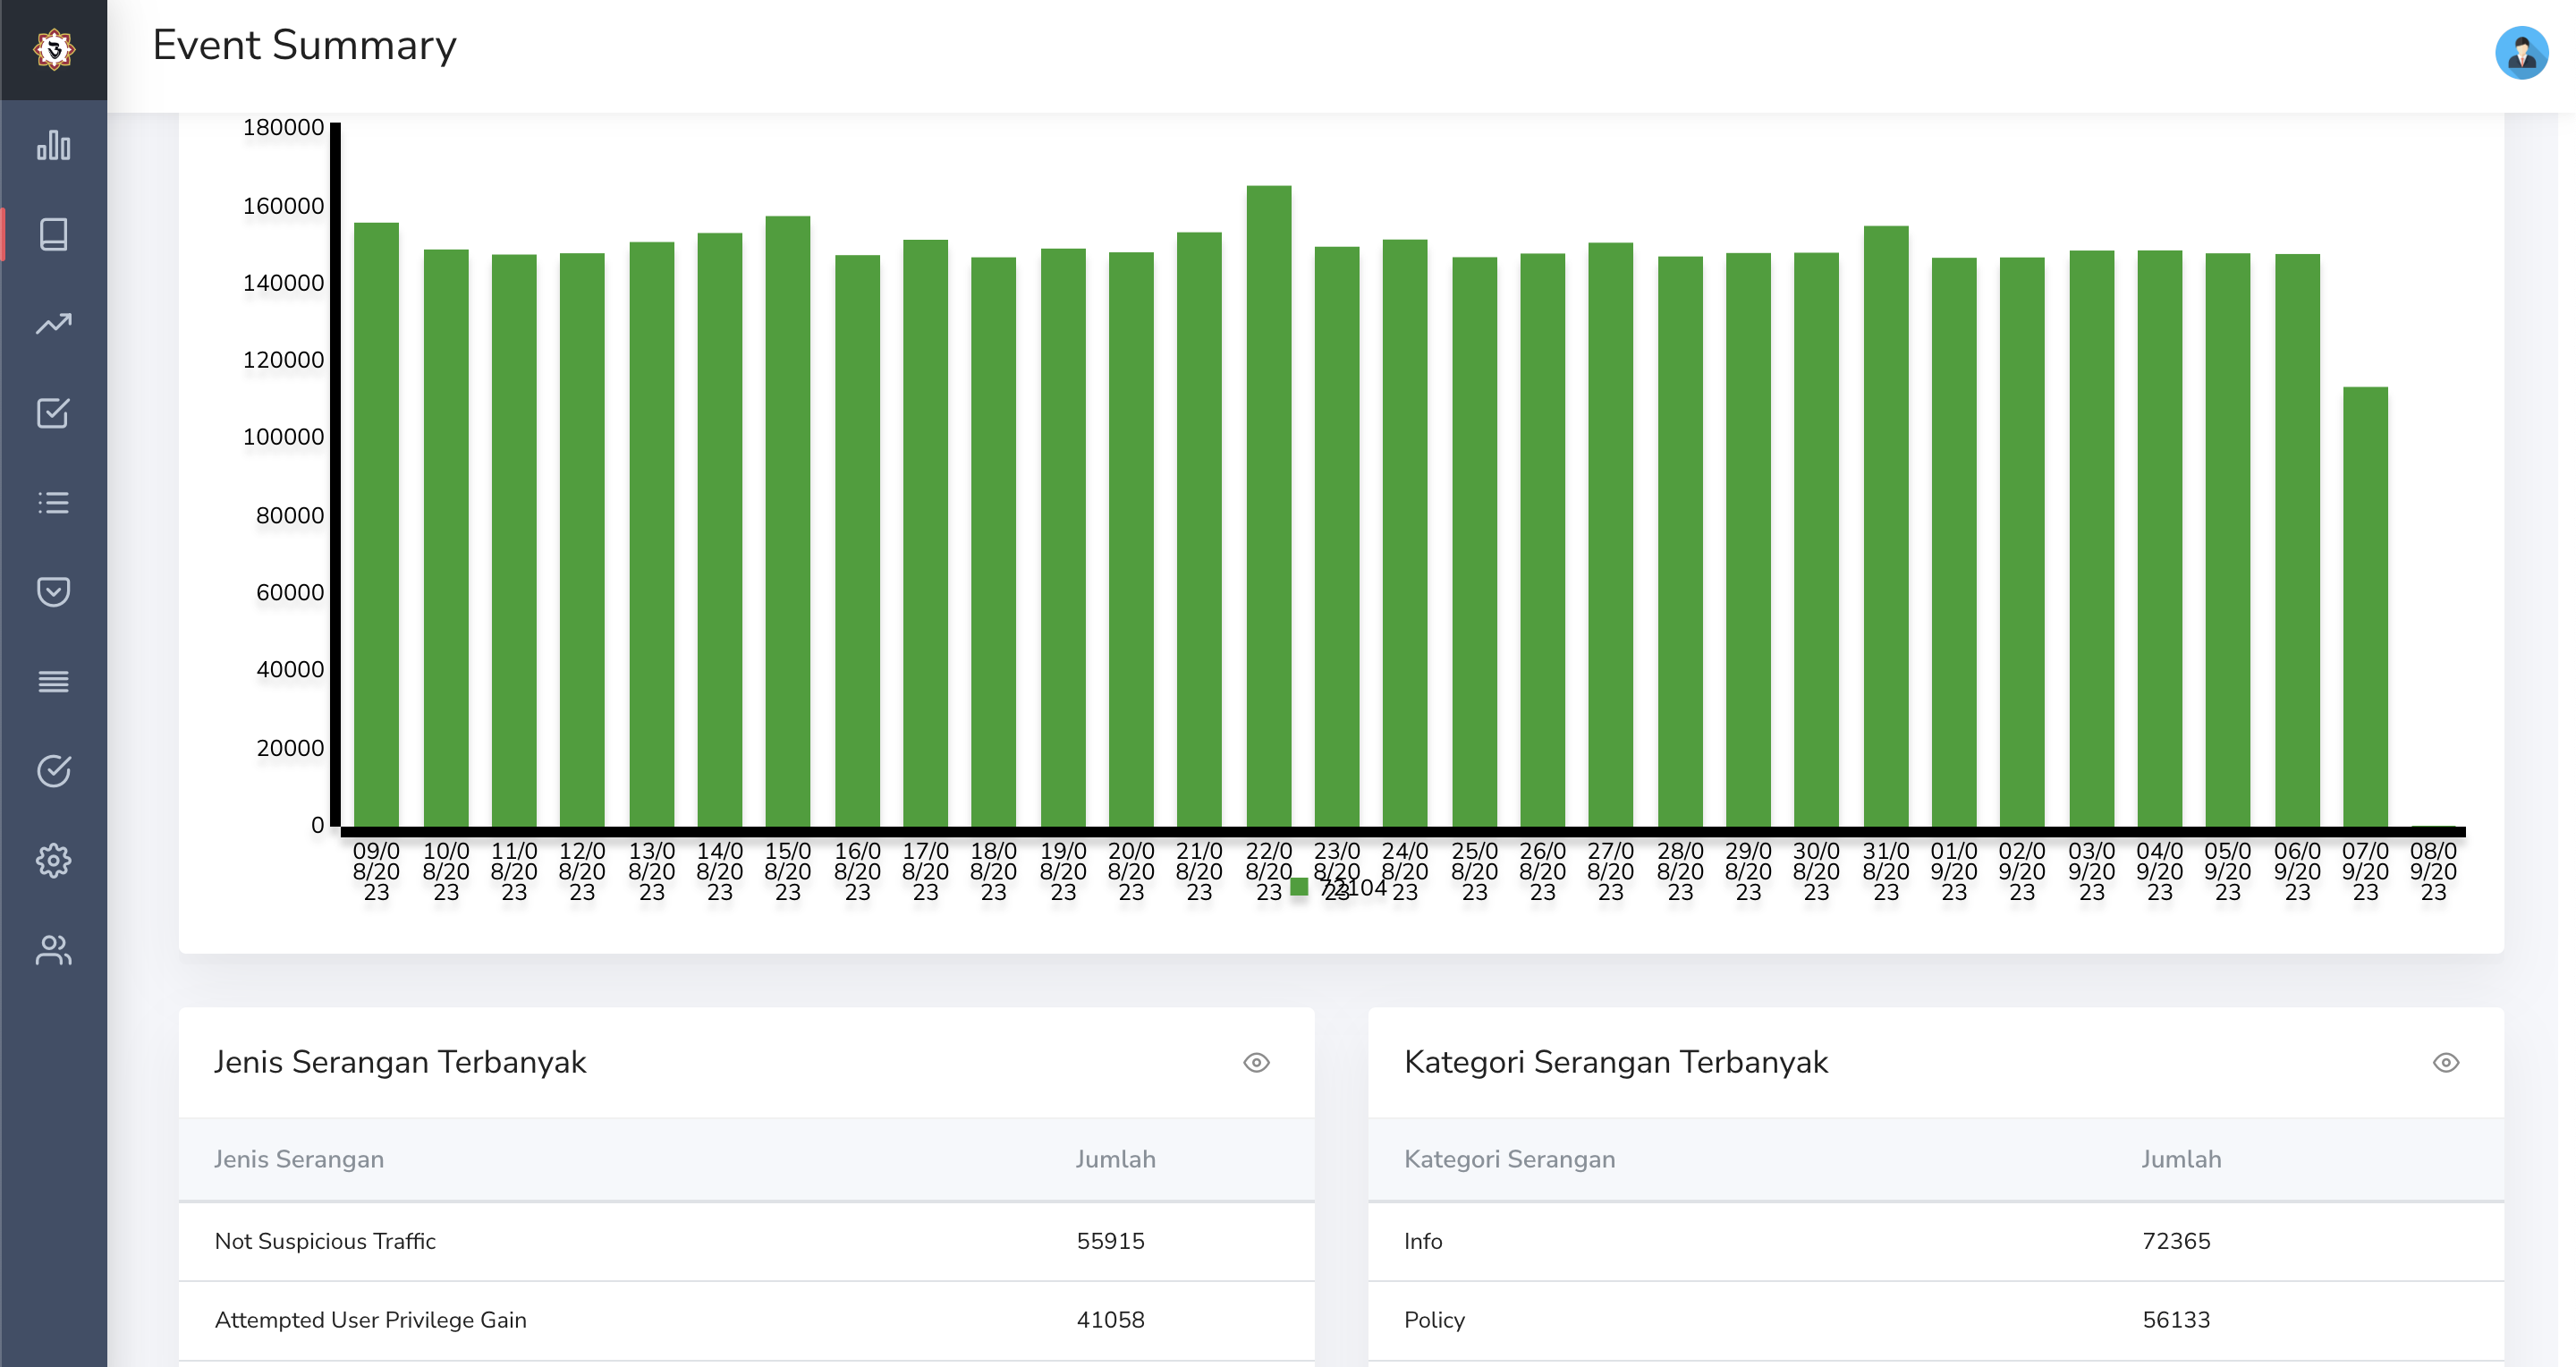Viewport: 2576px width, 1367px height.
Task: Open the check circle sidebar icon
Action: pyautogui.click(x=54, y=770)
